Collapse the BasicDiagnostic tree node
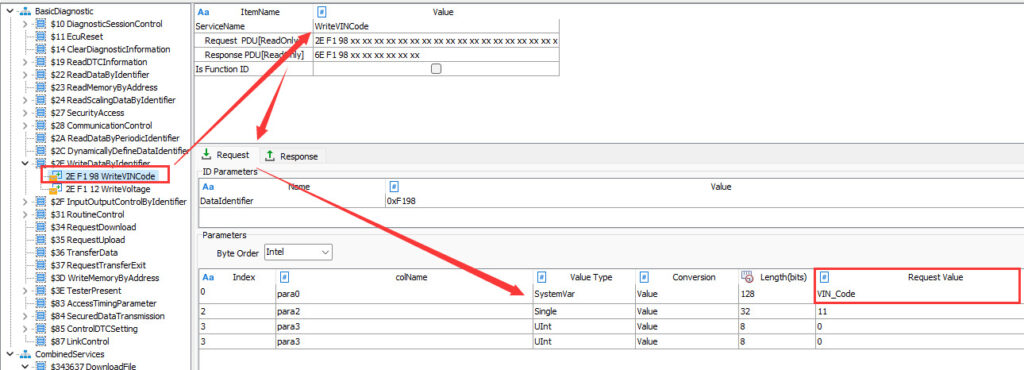 10,11
